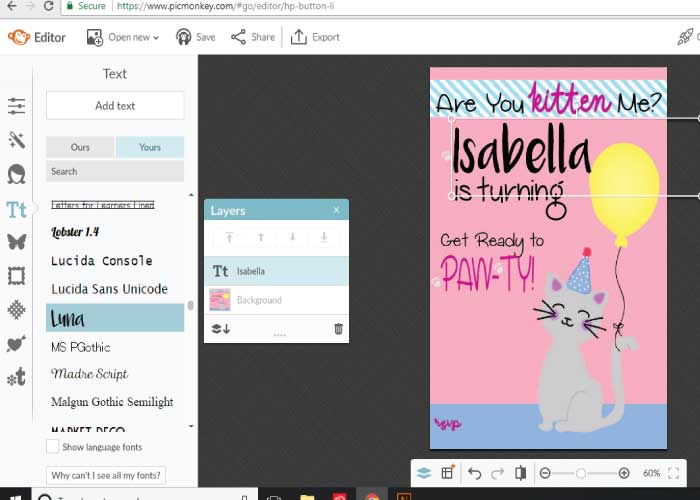Open the Basic Edits adjustments tool
Image resolution: width=700 pixels, height=500 pixels.
[16, 106]
